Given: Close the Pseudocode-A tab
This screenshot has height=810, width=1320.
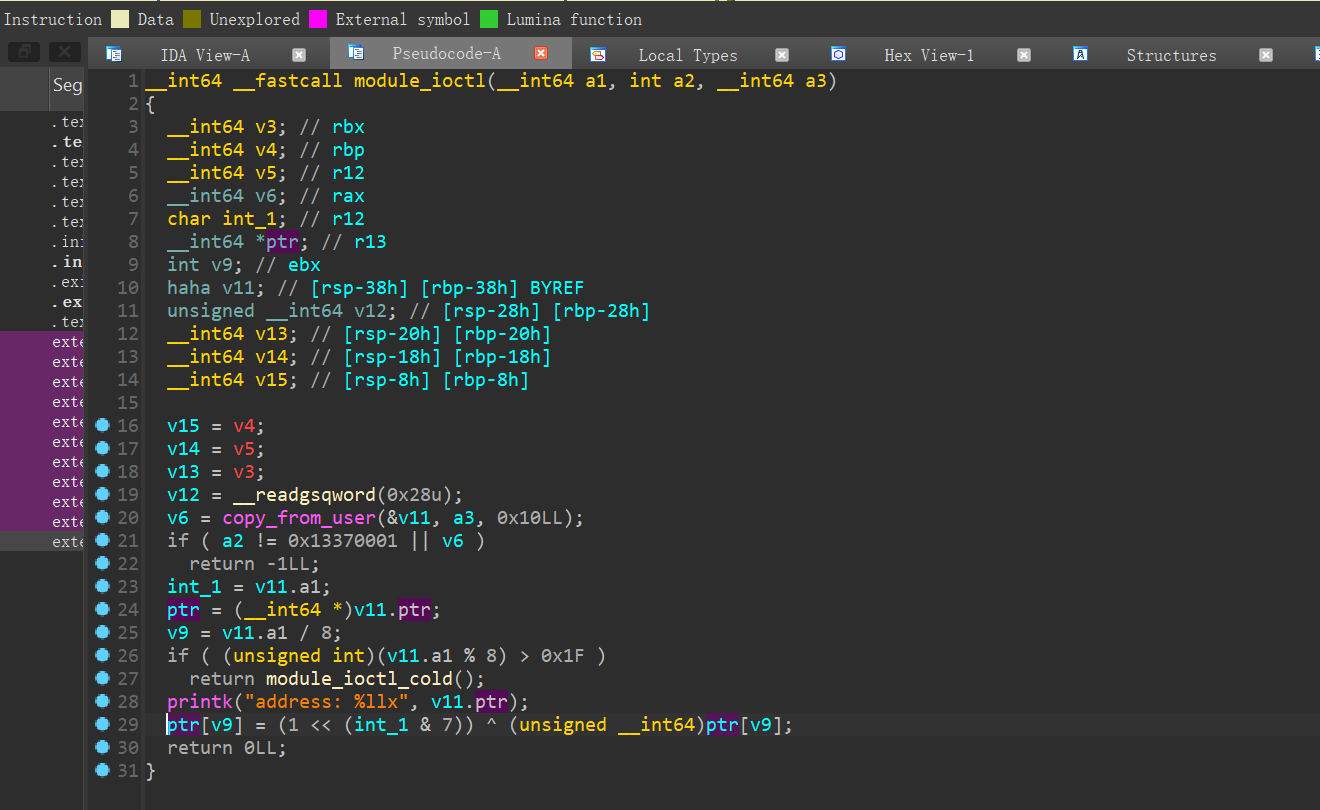Looking at the screenshot, I should [541, 53].
